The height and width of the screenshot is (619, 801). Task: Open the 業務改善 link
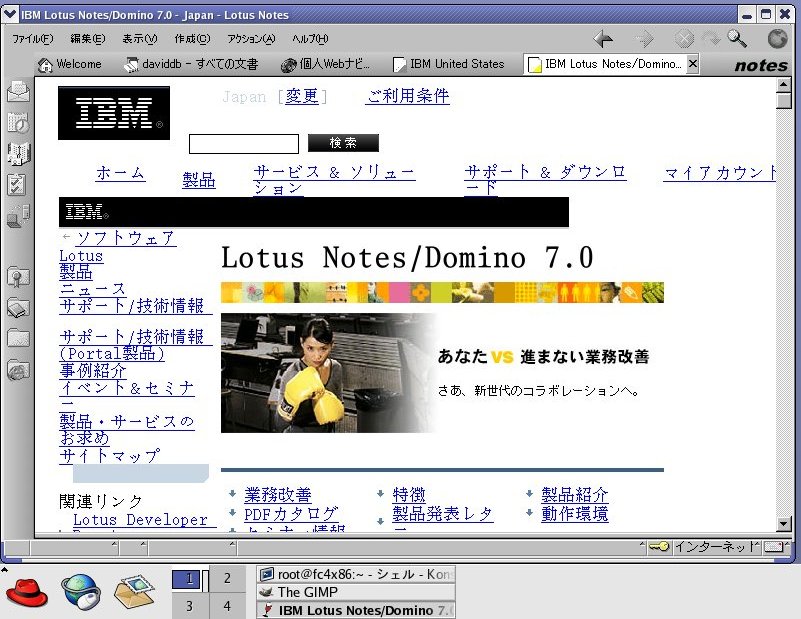click(277, 495)
